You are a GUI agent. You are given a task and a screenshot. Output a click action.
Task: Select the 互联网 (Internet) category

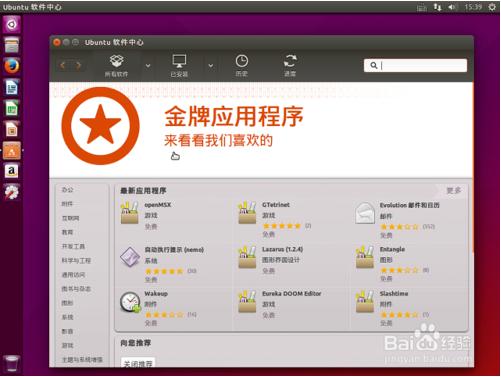click(70, 218)
